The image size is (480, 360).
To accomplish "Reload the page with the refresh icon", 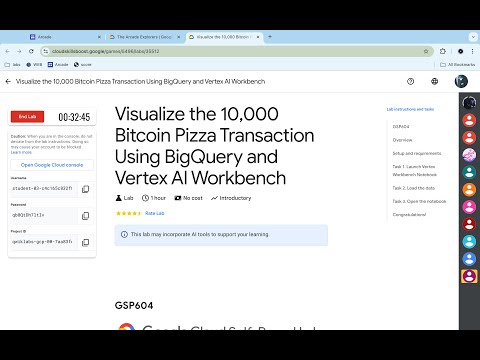I will (x=31, y=51).
